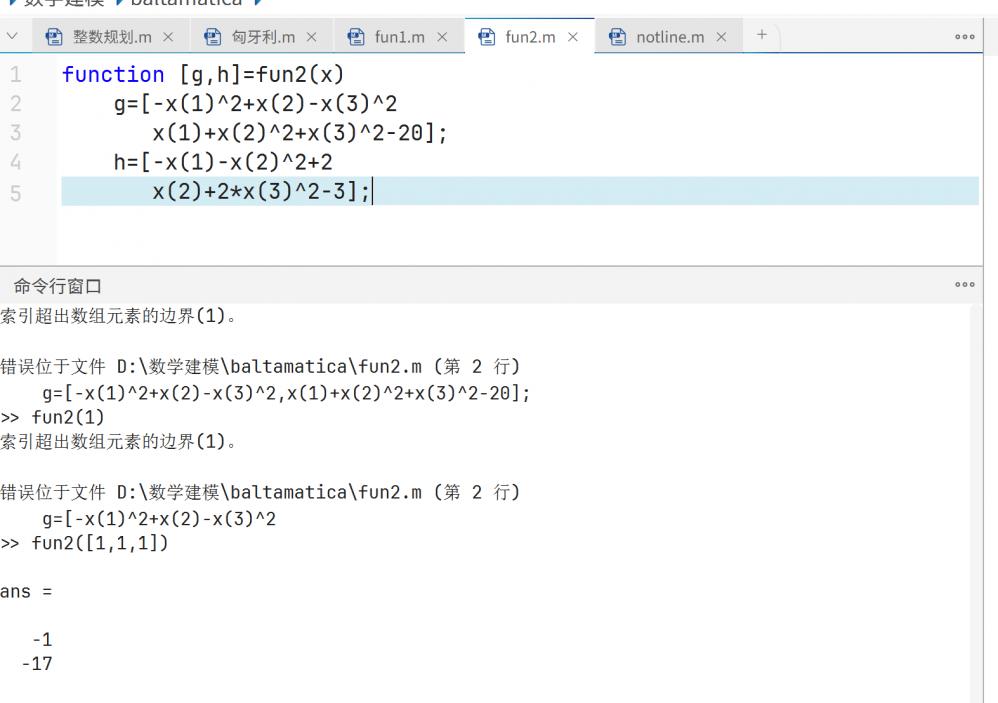Open the fun1.m tab
This screenshot has width=998, height=703.
point(399,37)
